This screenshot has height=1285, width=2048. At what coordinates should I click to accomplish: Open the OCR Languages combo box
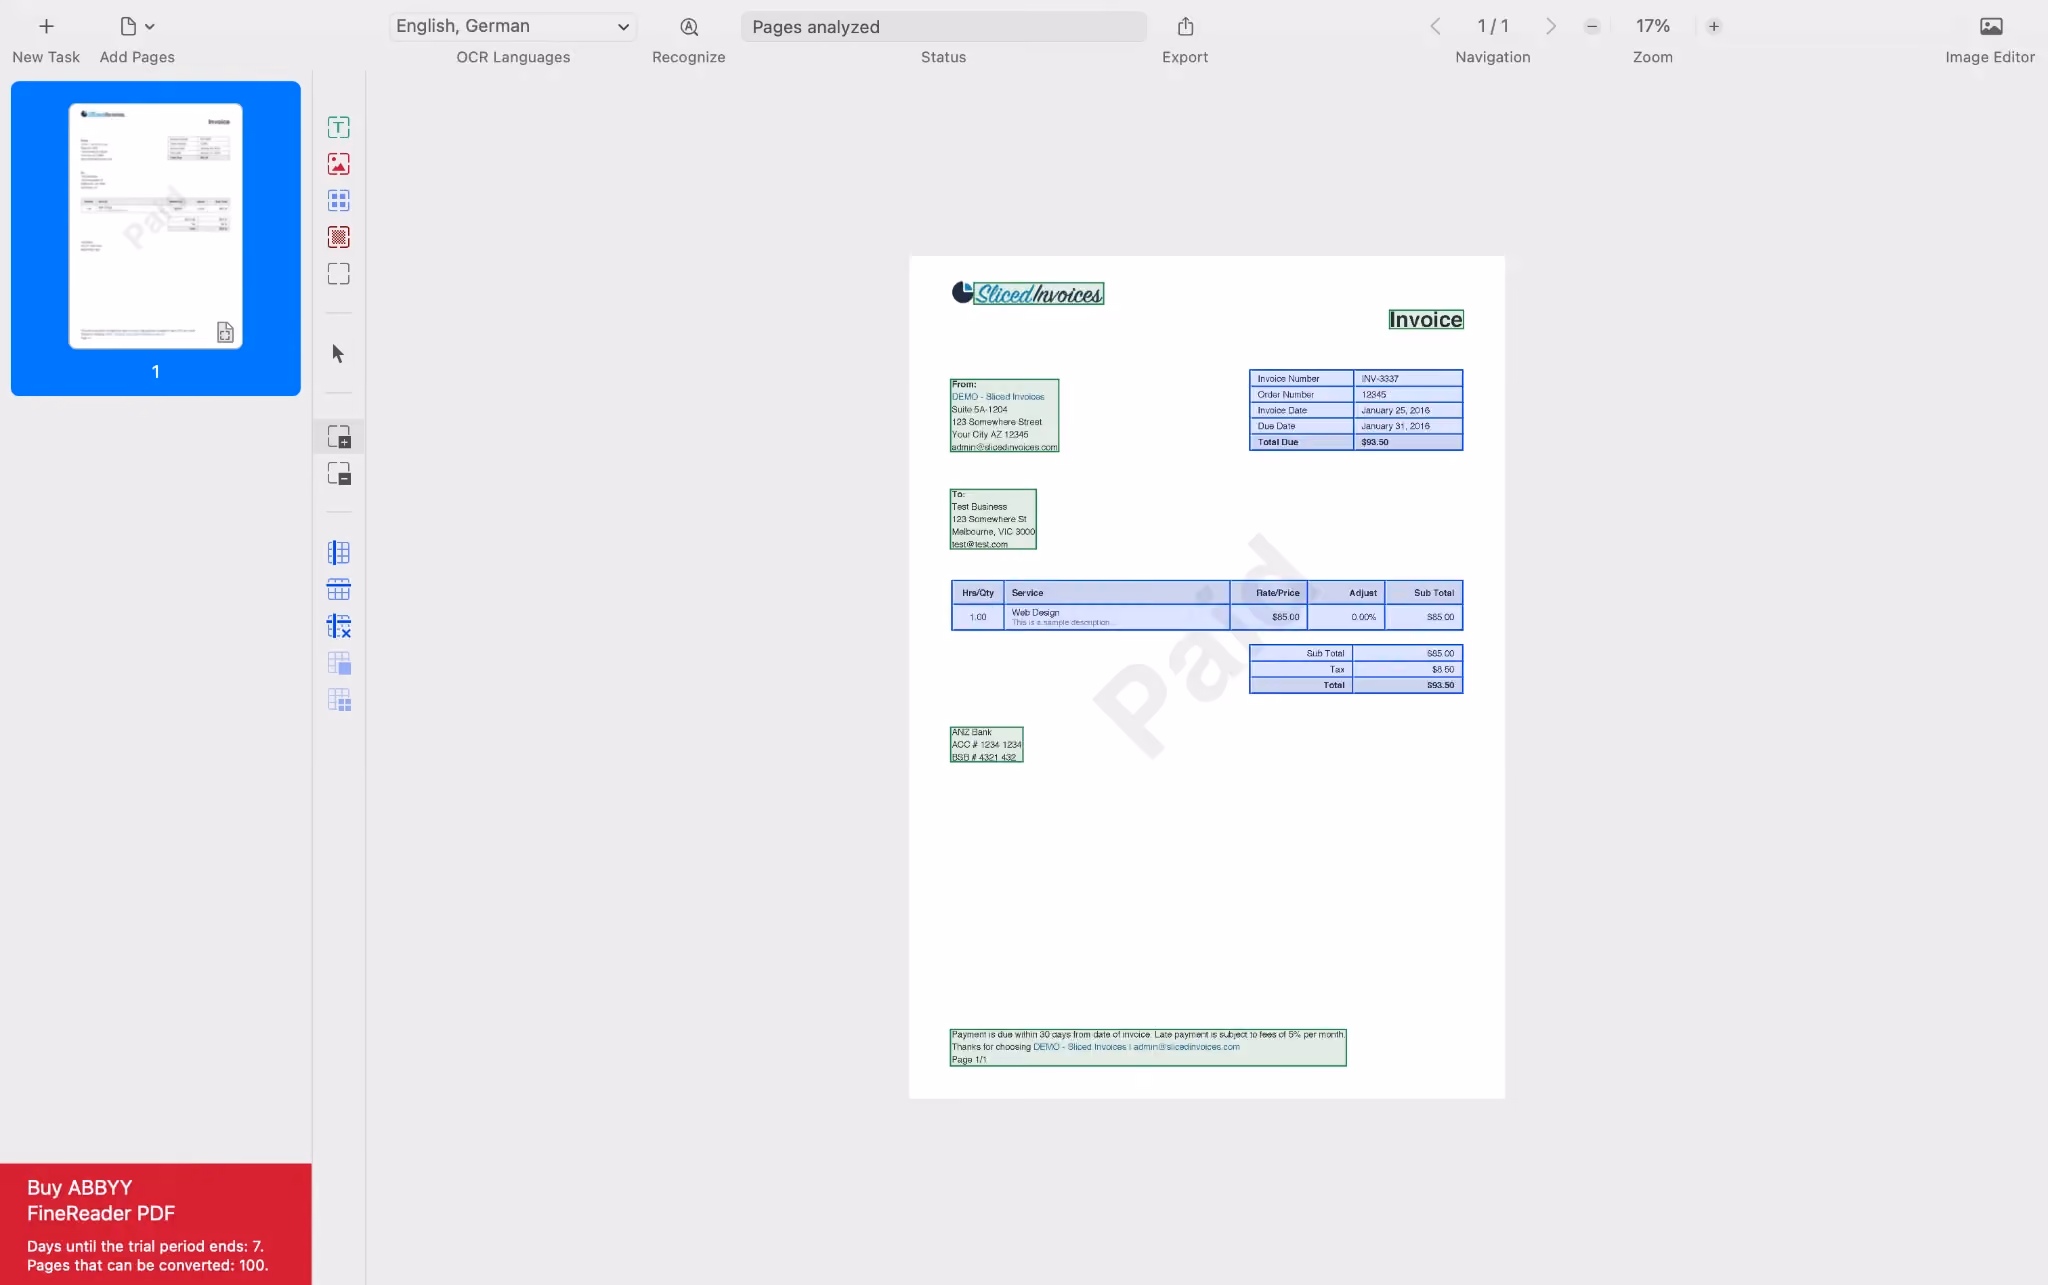click(x=513, y=26)
